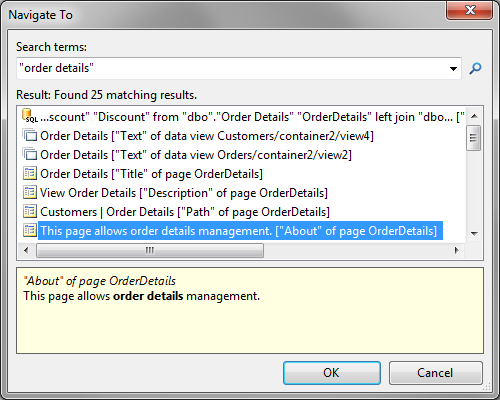The width and height of the screenshot is (500, 400).
Task: Confirm navigation with the OK button
Action: tap(332, 373)
